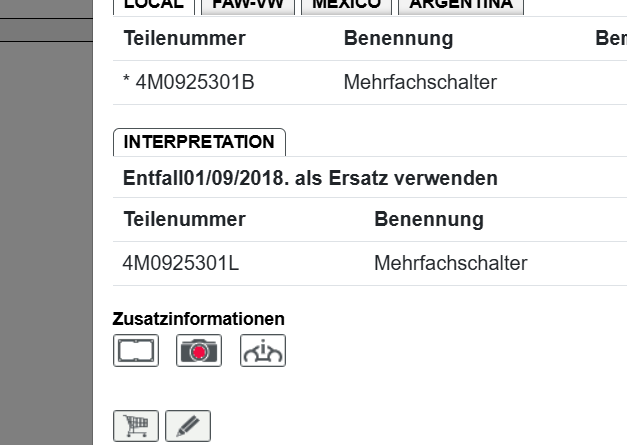Open the vehicle info icon

point(263,351)
